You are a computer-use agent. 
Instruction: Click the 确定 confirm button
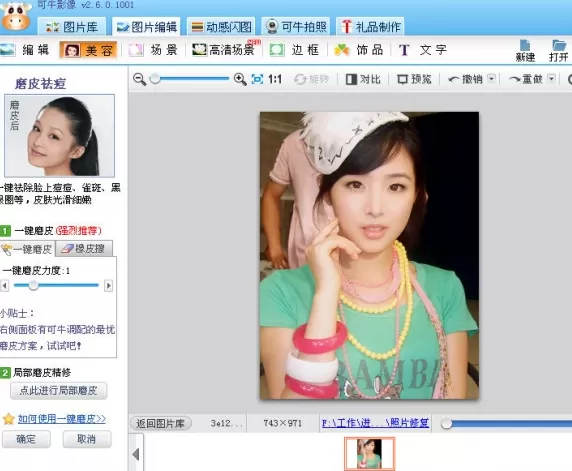pyautogui.click(x=26, y=439)
